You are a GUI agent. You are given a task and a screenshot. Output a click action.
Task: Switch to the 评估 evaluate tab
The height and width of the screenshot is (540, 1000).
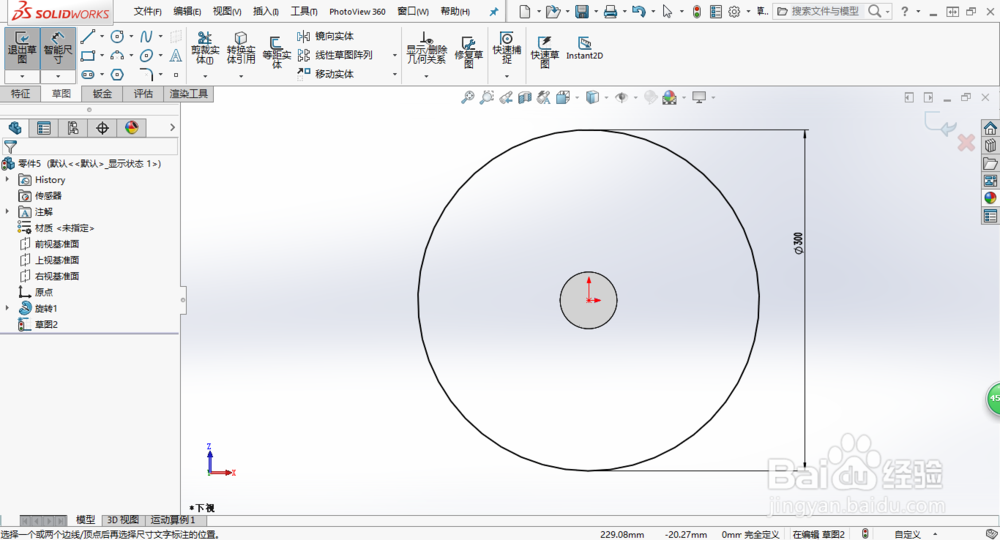(143, 94)
